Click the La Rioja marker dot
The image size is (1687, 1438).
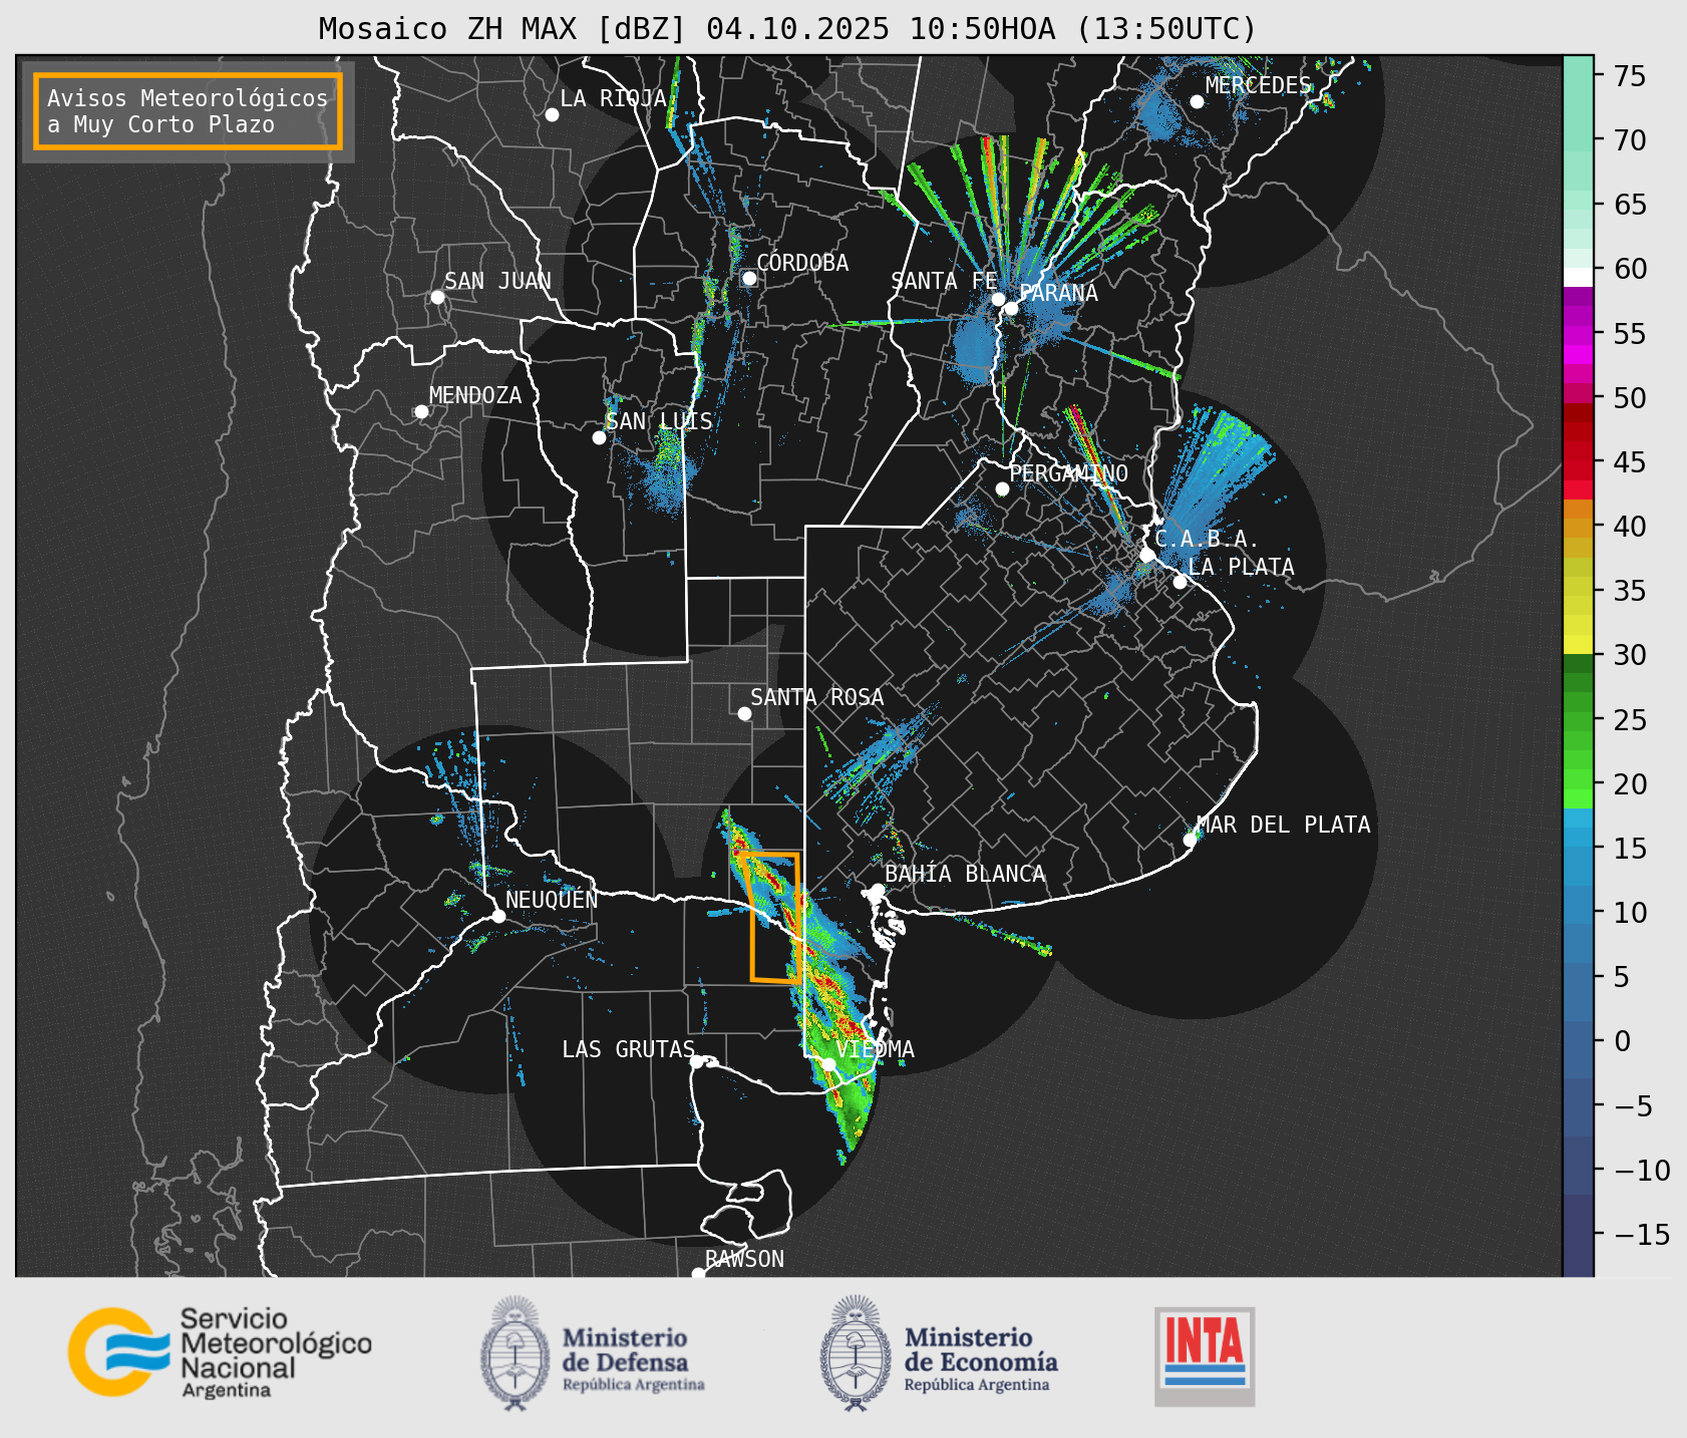pyautogui.click(x=551, y=115)
